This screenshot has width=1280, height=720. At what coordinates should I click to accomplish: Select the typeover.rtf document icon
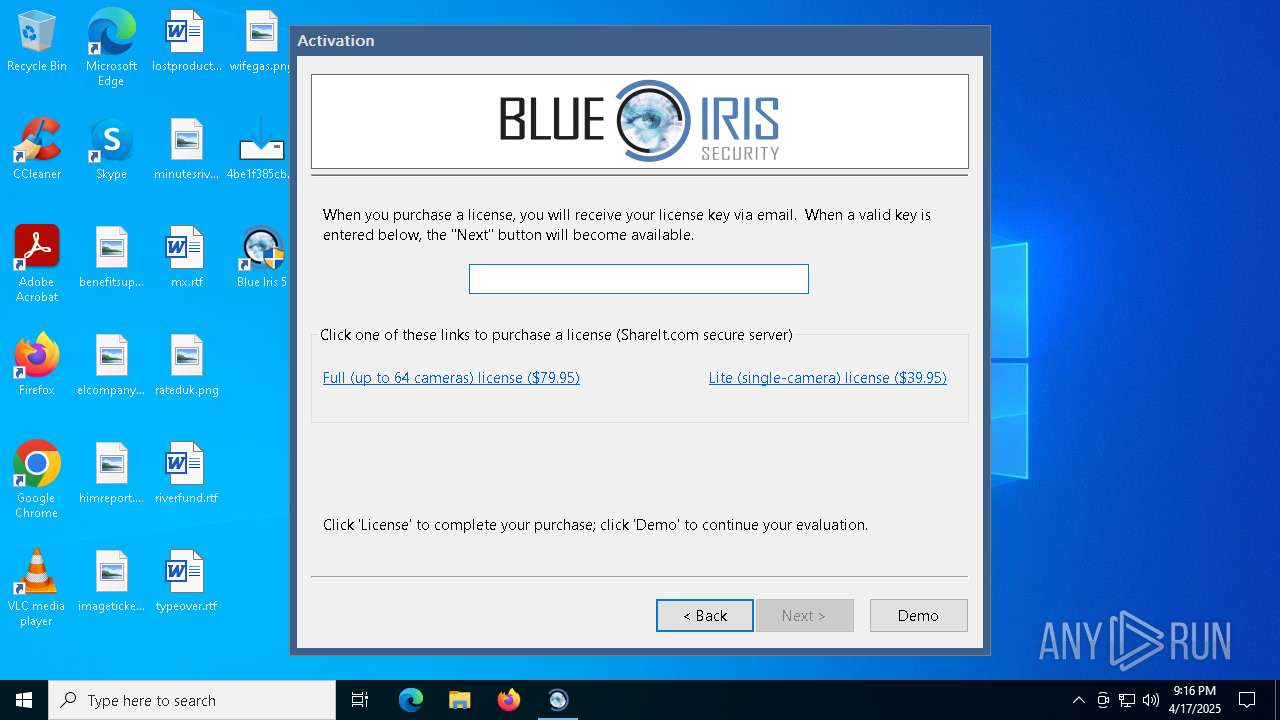186,582
